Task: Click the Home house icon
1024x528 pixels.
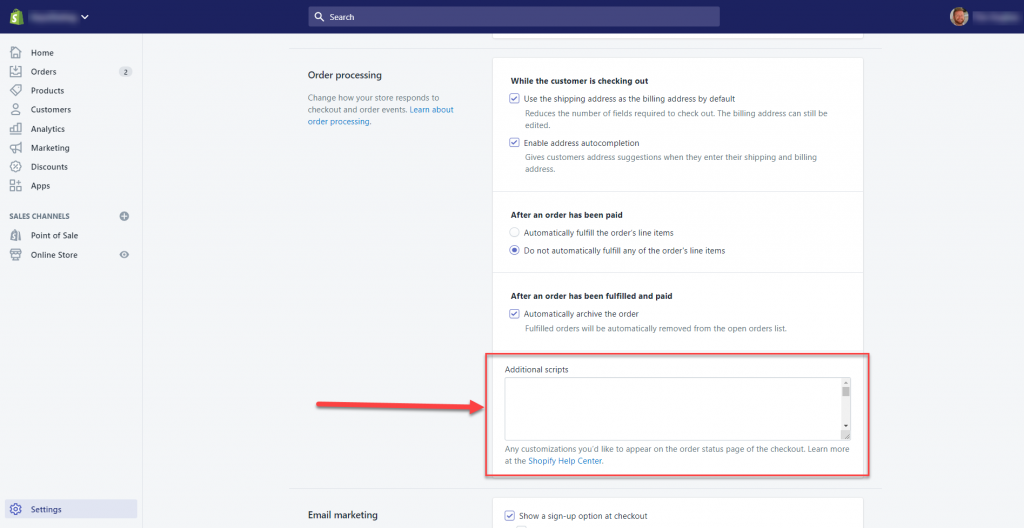Action: [x=16, y=52]
